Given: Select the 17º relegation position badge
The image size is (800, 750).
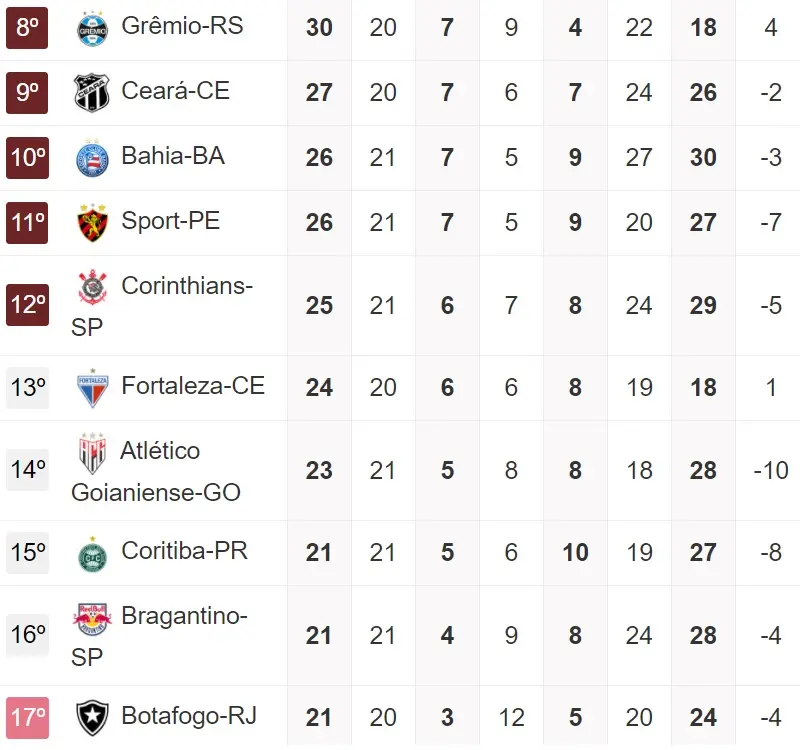Looking at the screenshot, I should tap(27, 717).
